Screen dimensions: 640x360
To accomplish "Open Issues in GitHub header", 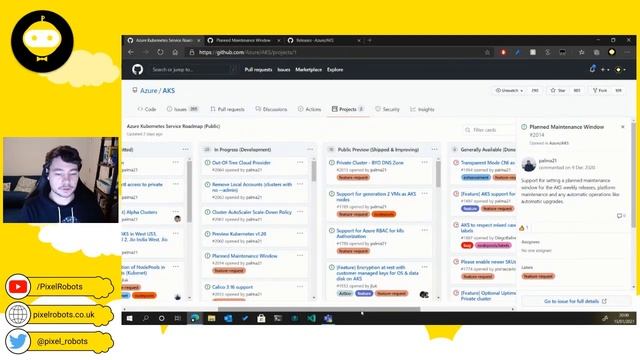I will coord(284,69).
